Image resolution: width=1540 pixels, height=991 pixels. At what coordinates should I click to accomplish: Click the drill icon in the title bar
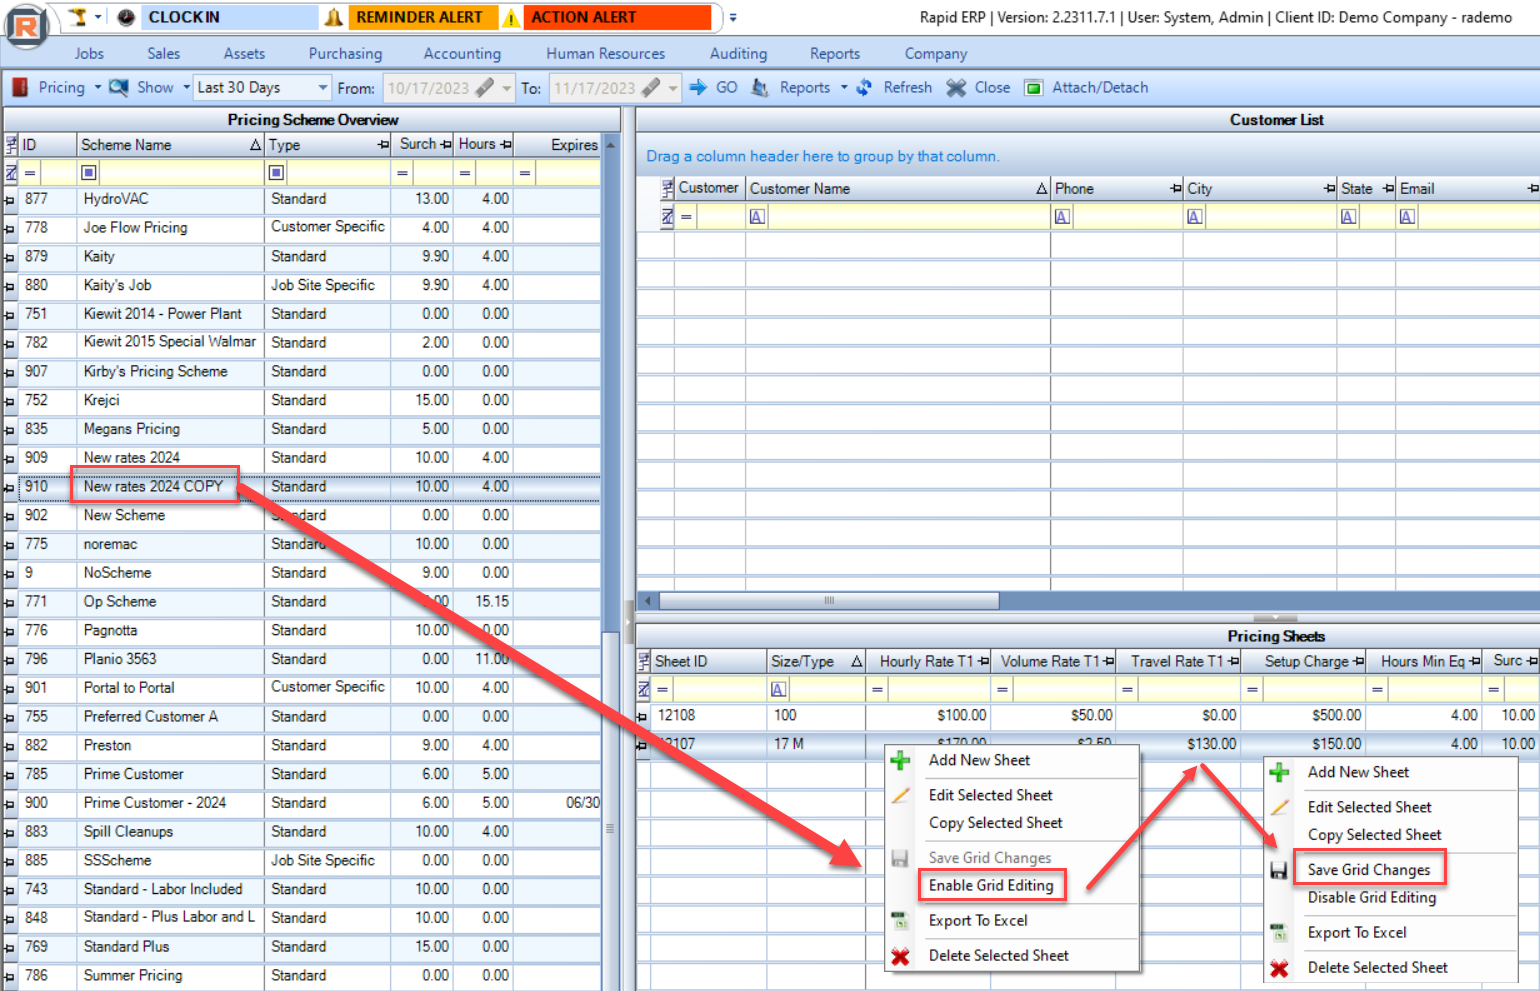point(78,17)
